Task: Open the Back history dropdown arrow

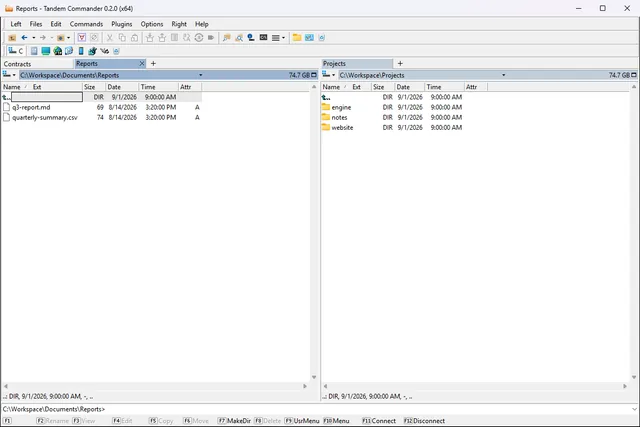Action: [x=33, y=38]
